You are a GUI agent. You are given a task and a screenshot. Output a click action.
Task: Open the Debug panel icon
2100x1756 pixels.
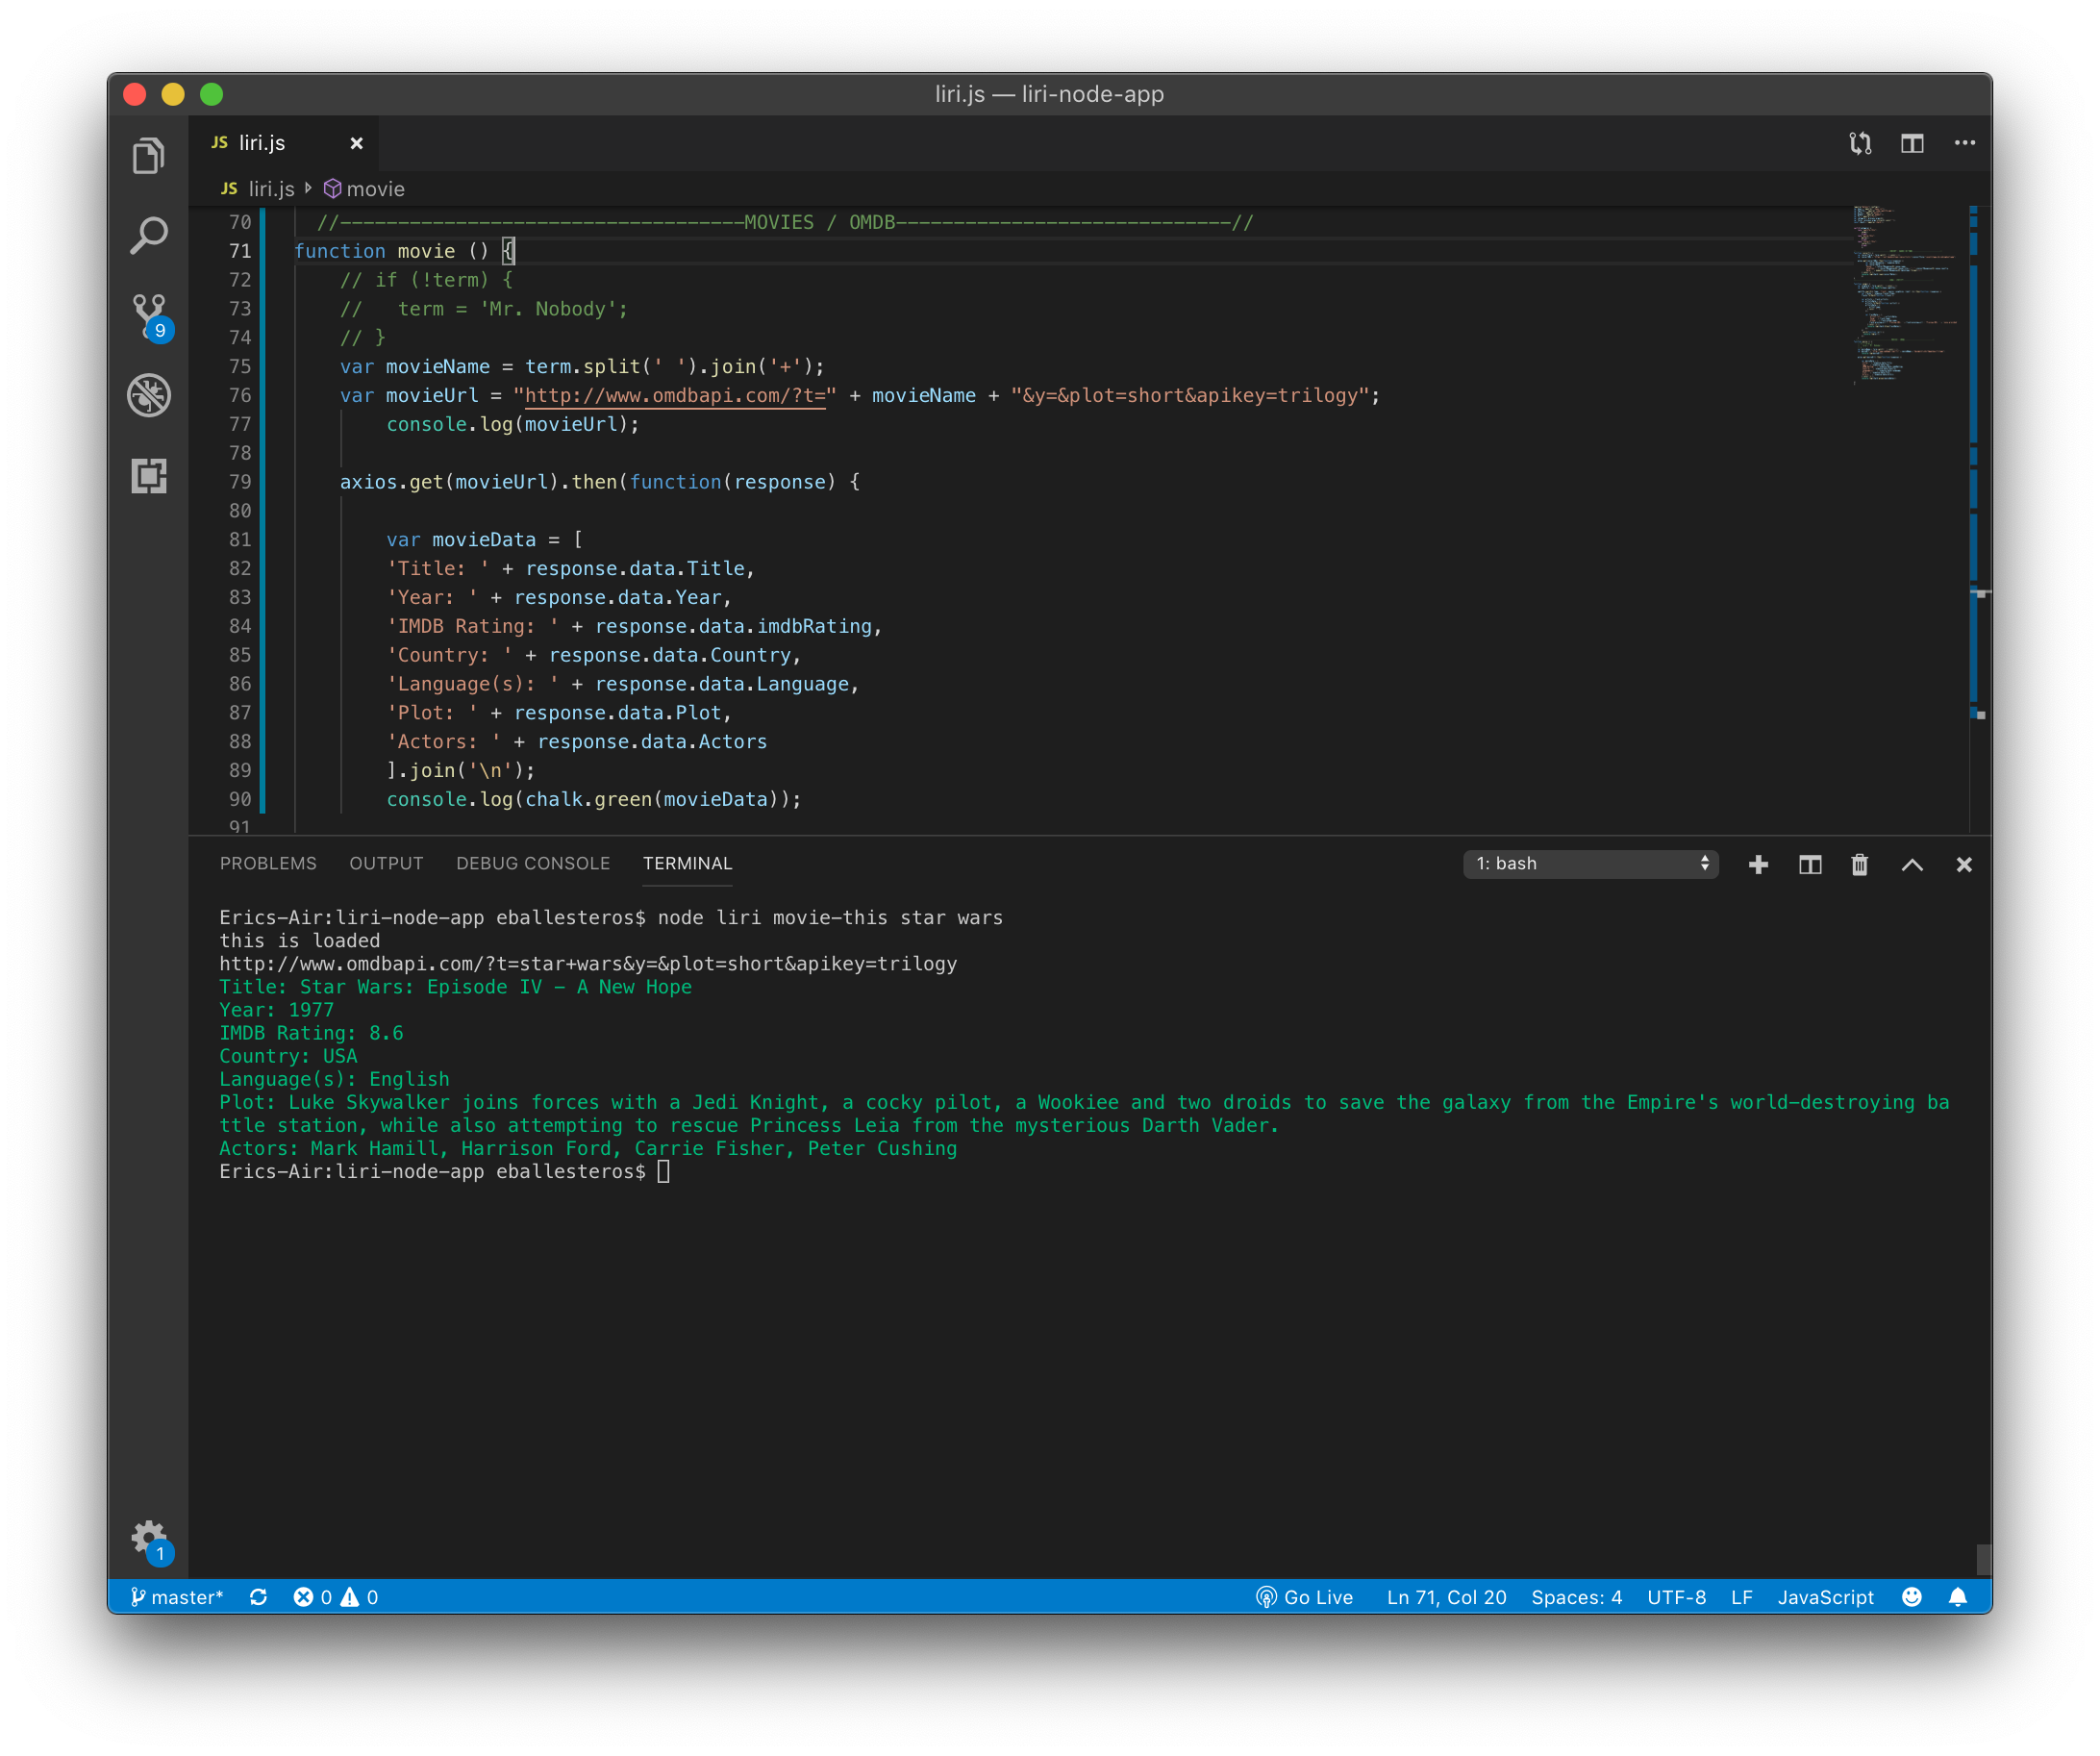[148, 395]
